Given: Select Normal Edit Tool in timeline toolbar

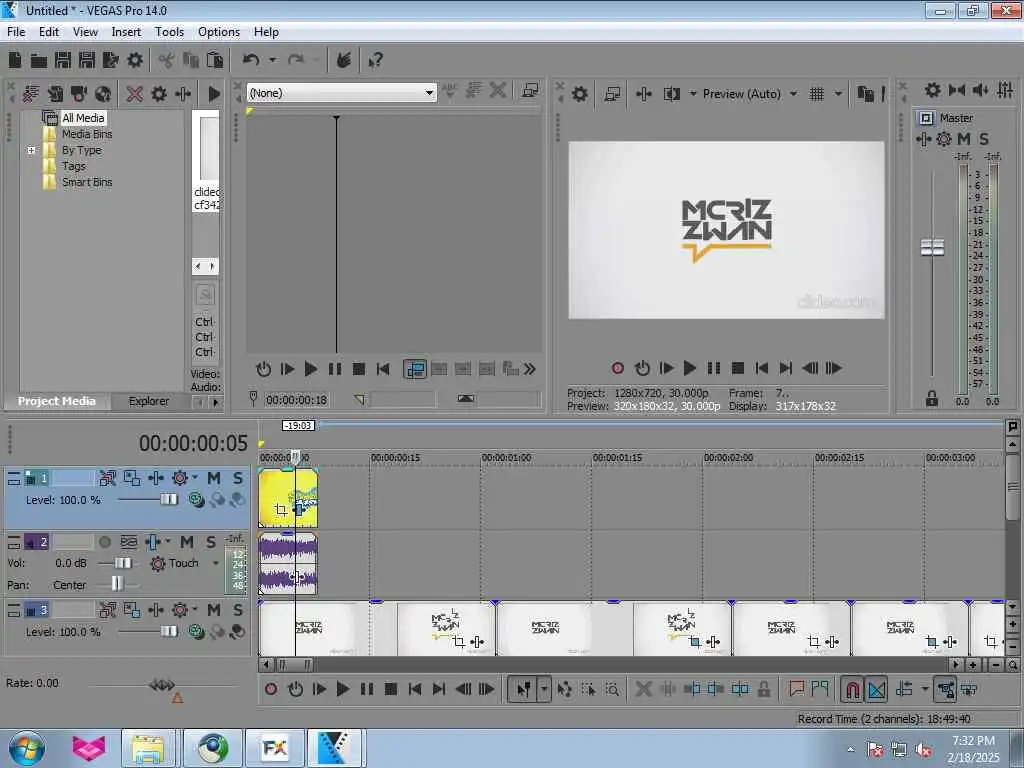Looking at the screenshot, I should pos(523,689).
